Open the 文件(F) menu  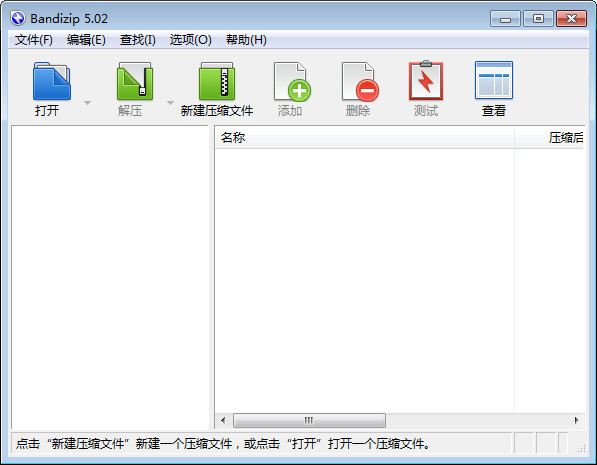pos(34,40)
